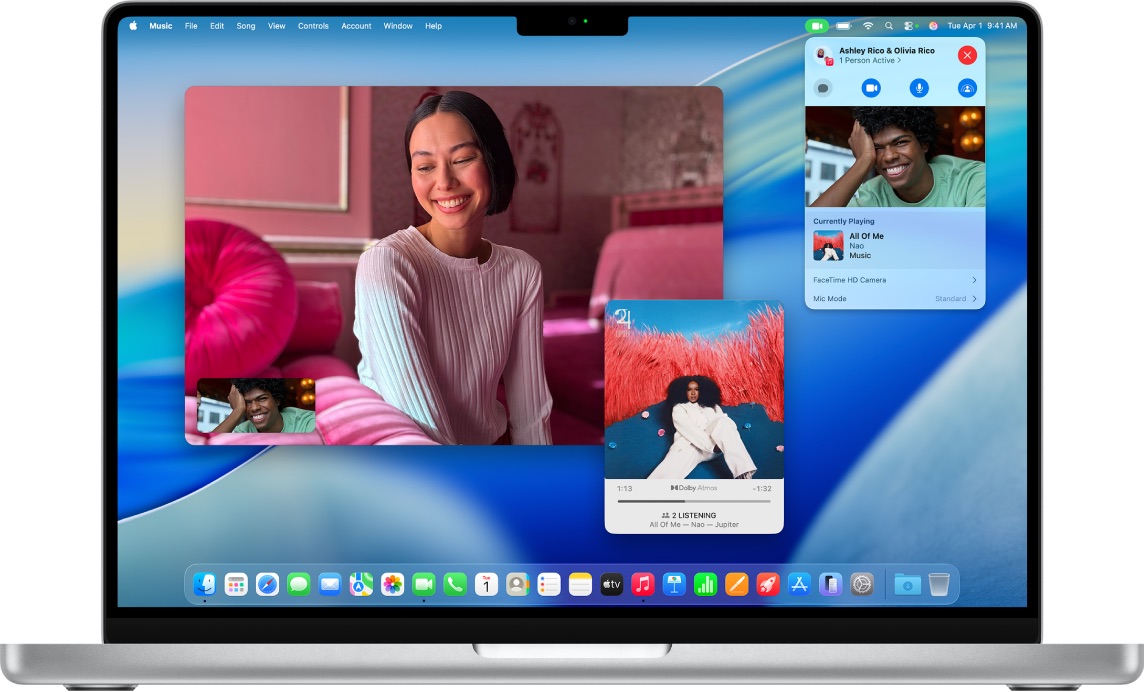Image resolution: width=1144 pixels, height=692 pixels.
Task: Open the Controls menu
Action: pos(313,26)
